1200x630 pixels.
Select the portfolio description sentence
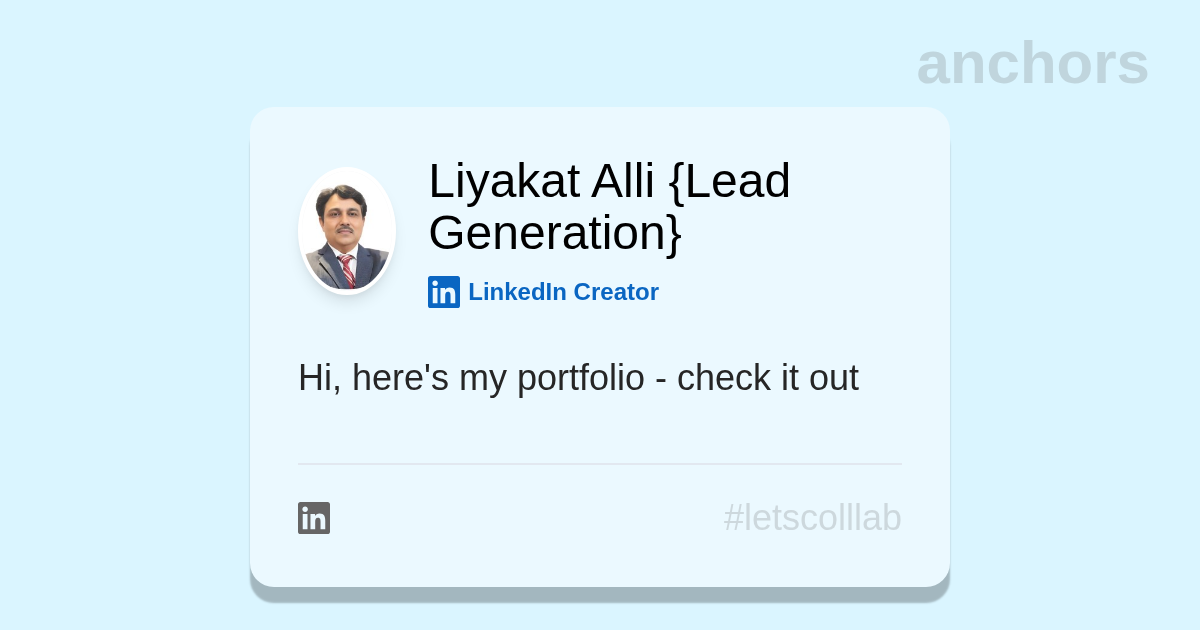pyautogui.click(x=578, y=378)
